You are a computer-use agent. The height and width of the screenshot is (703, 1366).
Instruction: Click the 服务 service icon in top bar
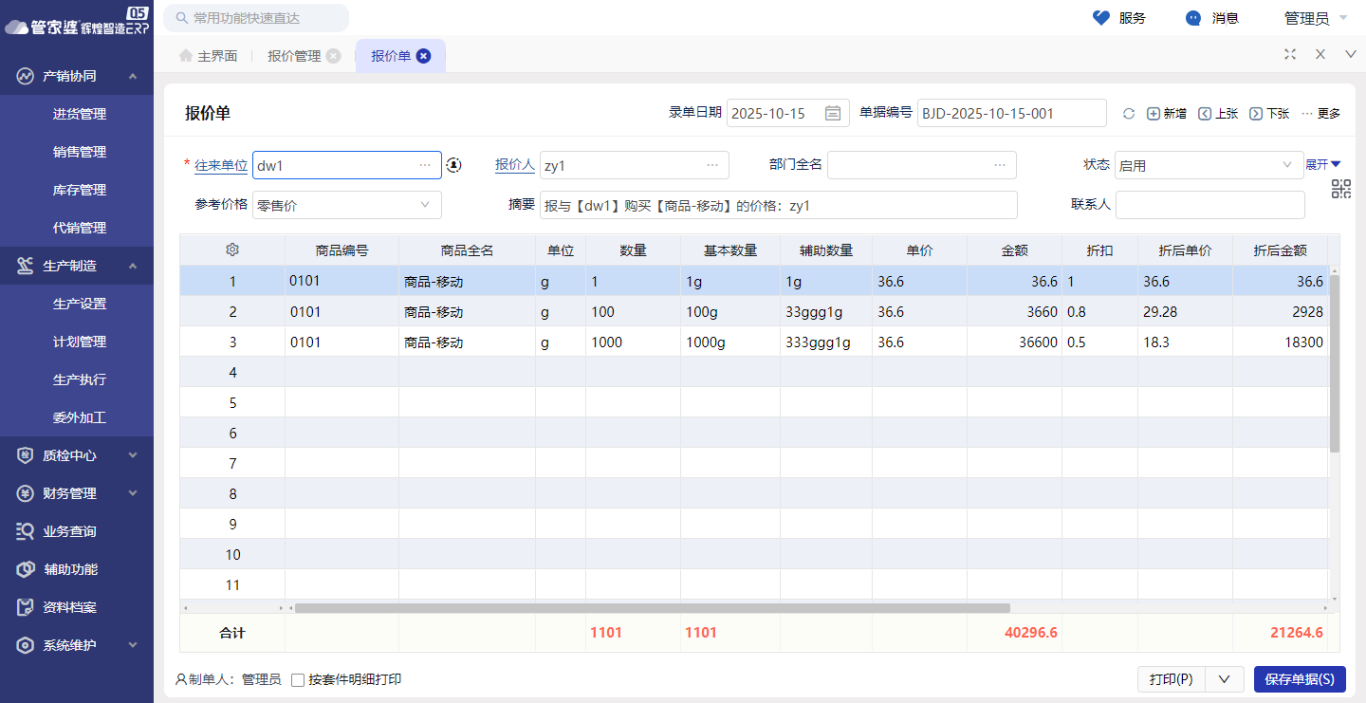coord(1101,17)
